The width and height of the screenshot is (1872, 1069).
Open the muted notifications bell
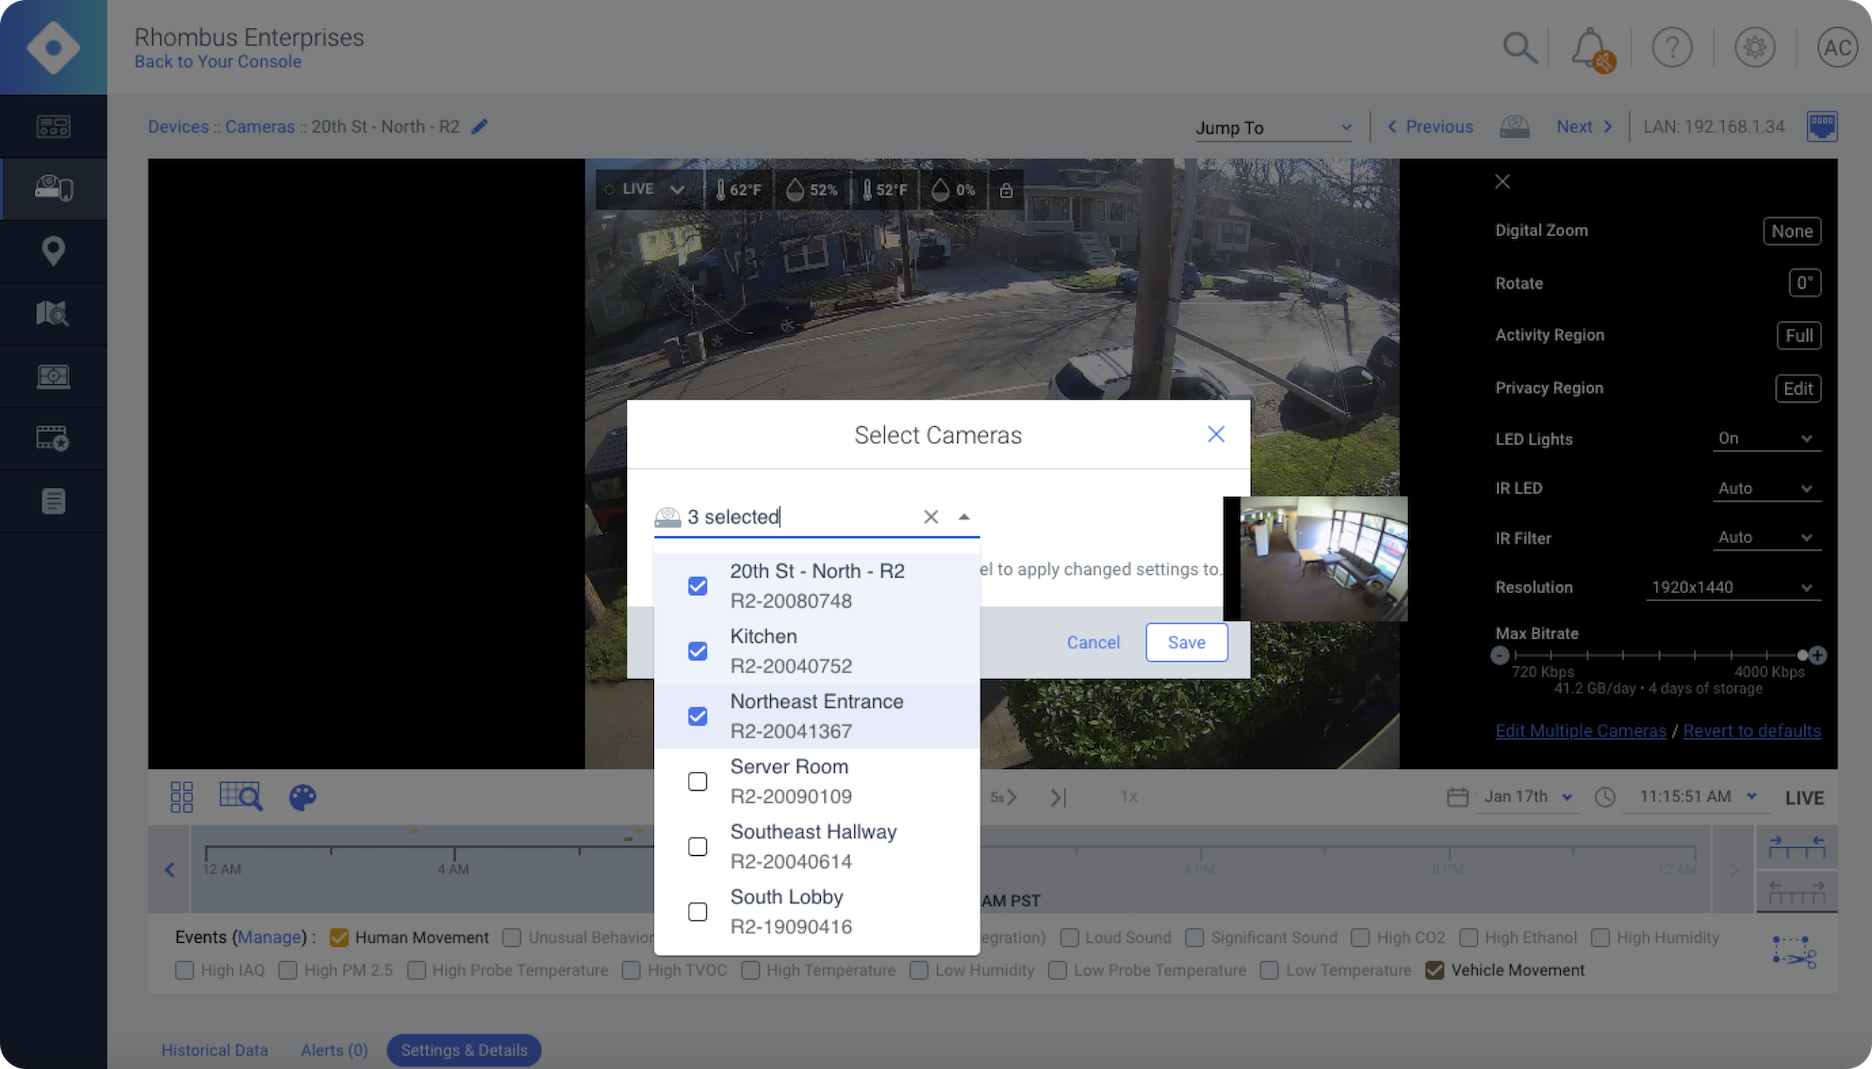1590,48
